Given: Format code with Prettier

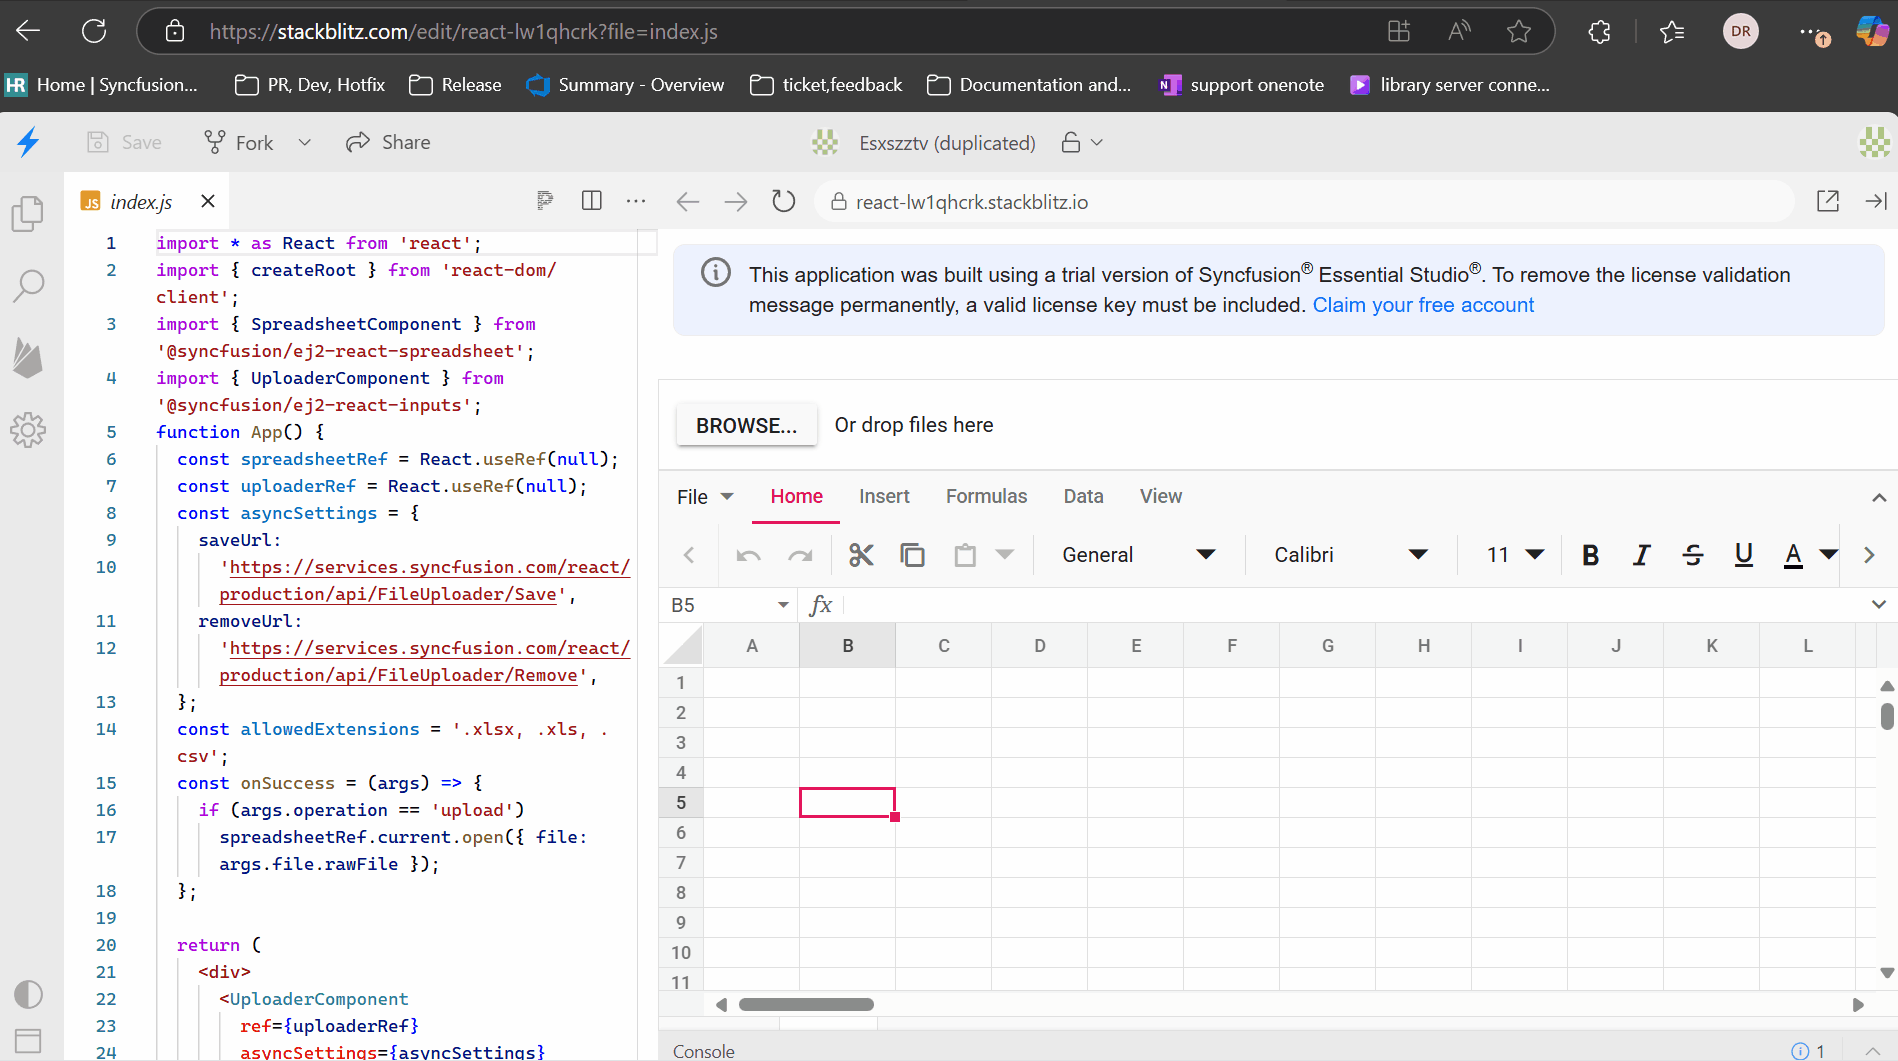Looking at the screenshot, I should [544, 201].
